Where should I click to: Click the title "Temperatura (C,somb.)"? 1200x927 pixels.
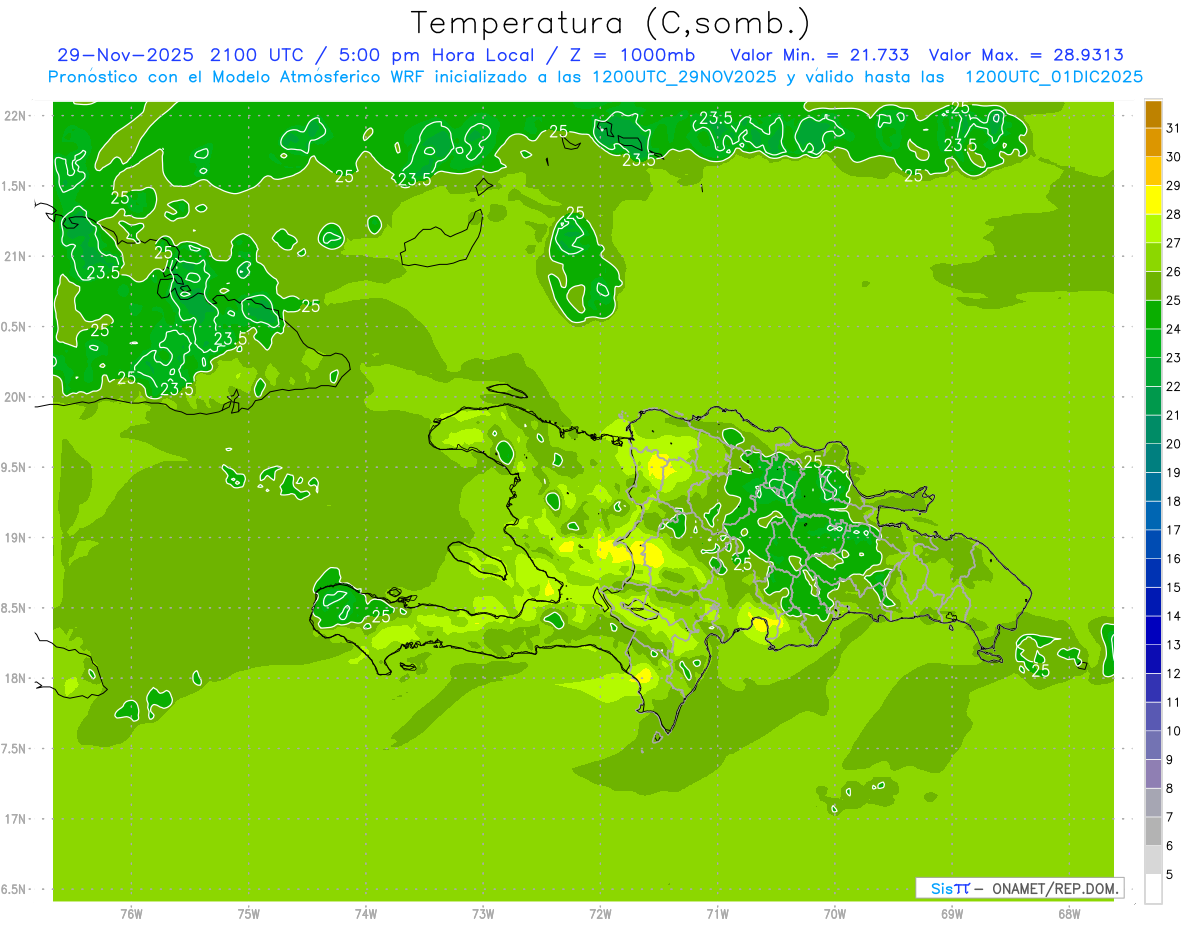(x=610, y=23)
